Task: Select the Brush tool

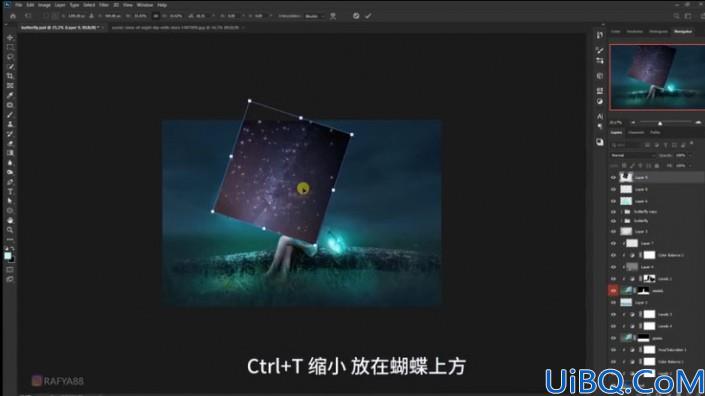Action: tap(10, 115)
